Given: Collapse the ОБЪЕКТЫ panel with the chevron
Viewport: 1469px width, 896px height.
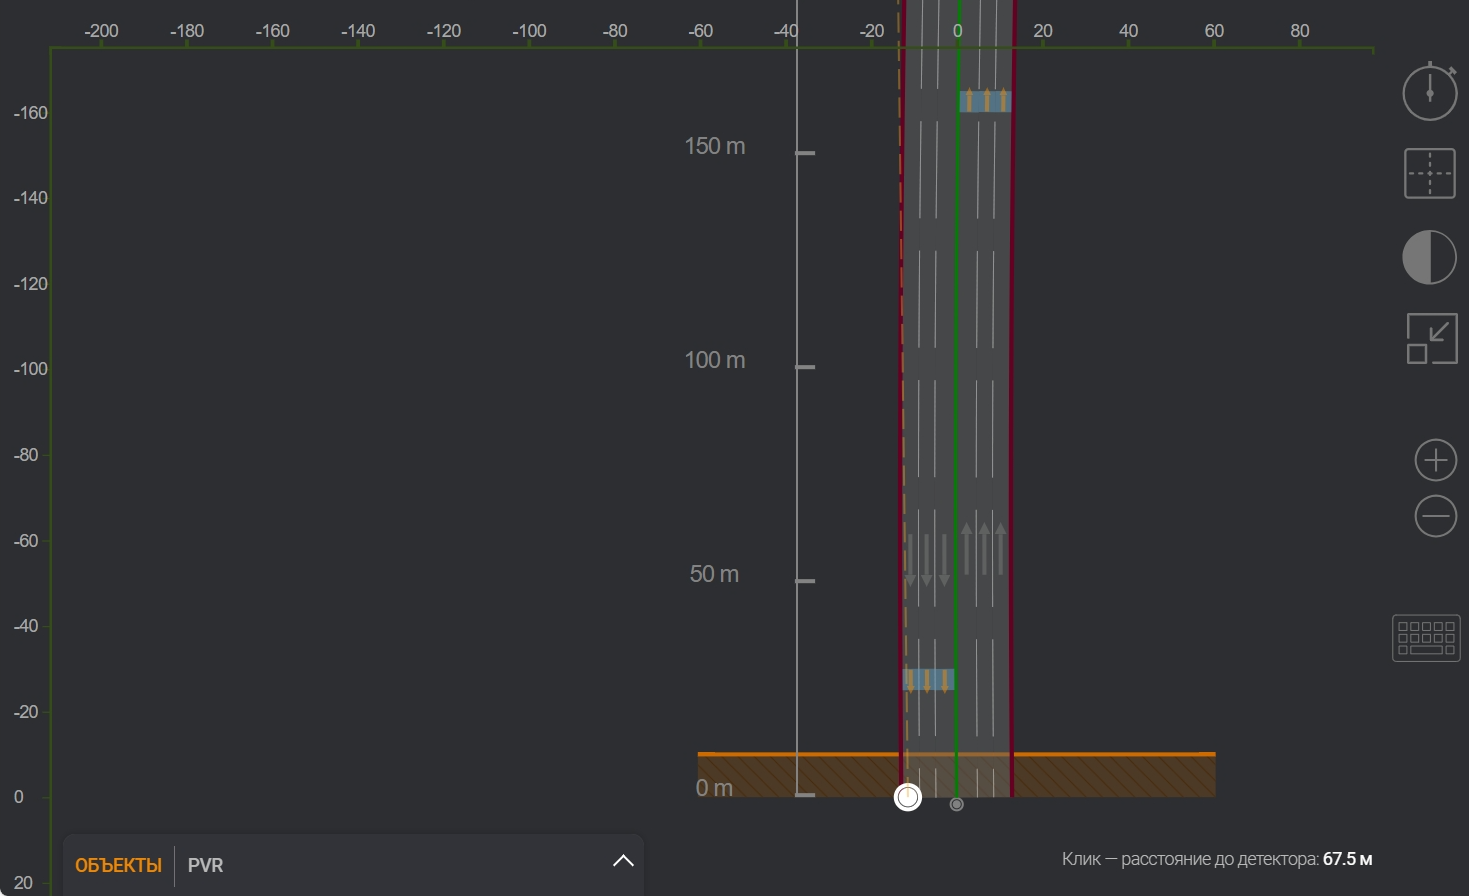Looking at the screenshot, I should coord(622,860).
